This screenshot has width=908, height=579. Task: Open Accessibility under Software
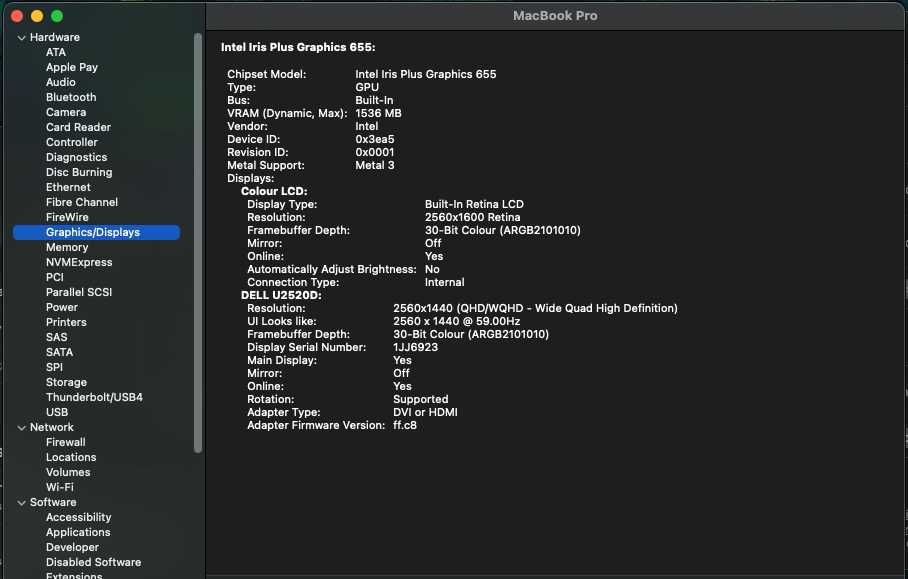(78, 518)
